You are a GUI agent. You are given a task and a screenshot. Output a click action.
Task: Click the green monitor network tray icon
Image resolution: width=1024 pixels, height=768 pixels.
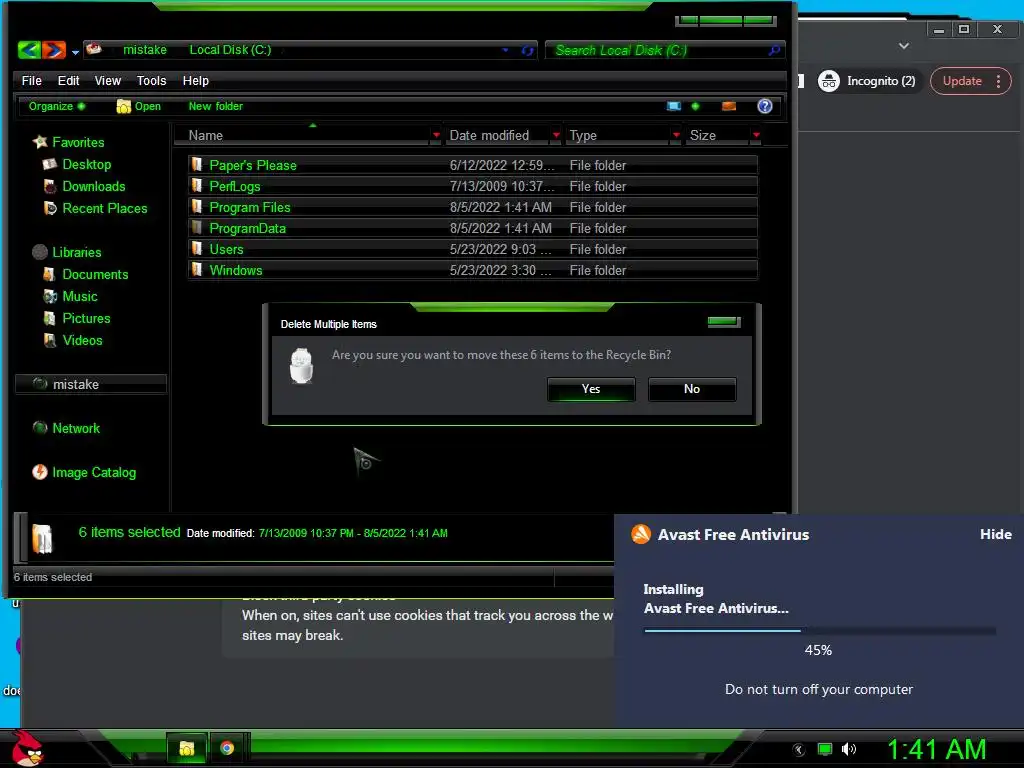[x=825, y=749]
